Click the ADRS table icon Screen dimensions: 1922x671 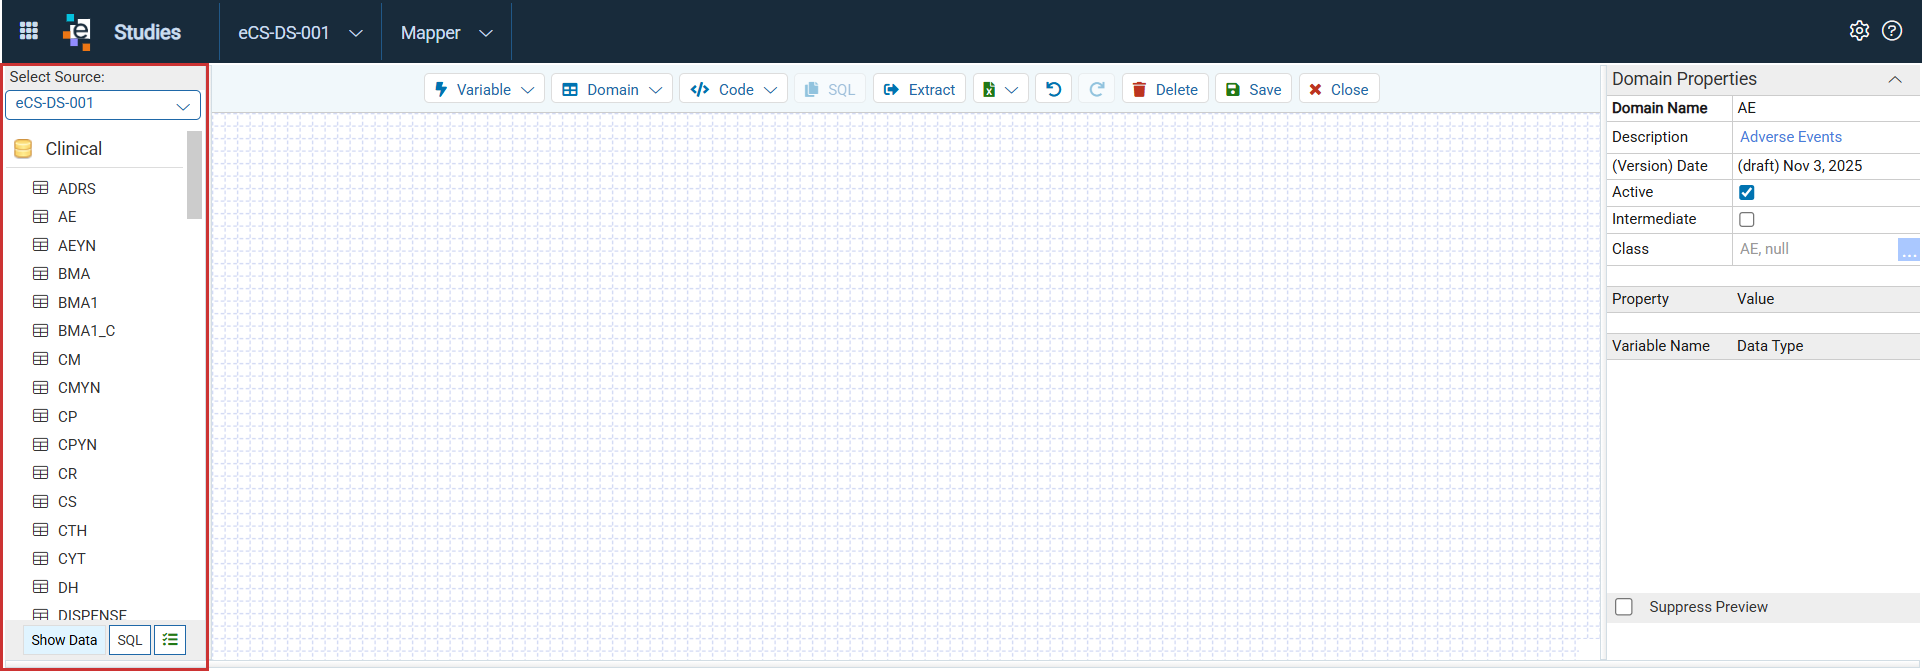[x=41, y=188]
